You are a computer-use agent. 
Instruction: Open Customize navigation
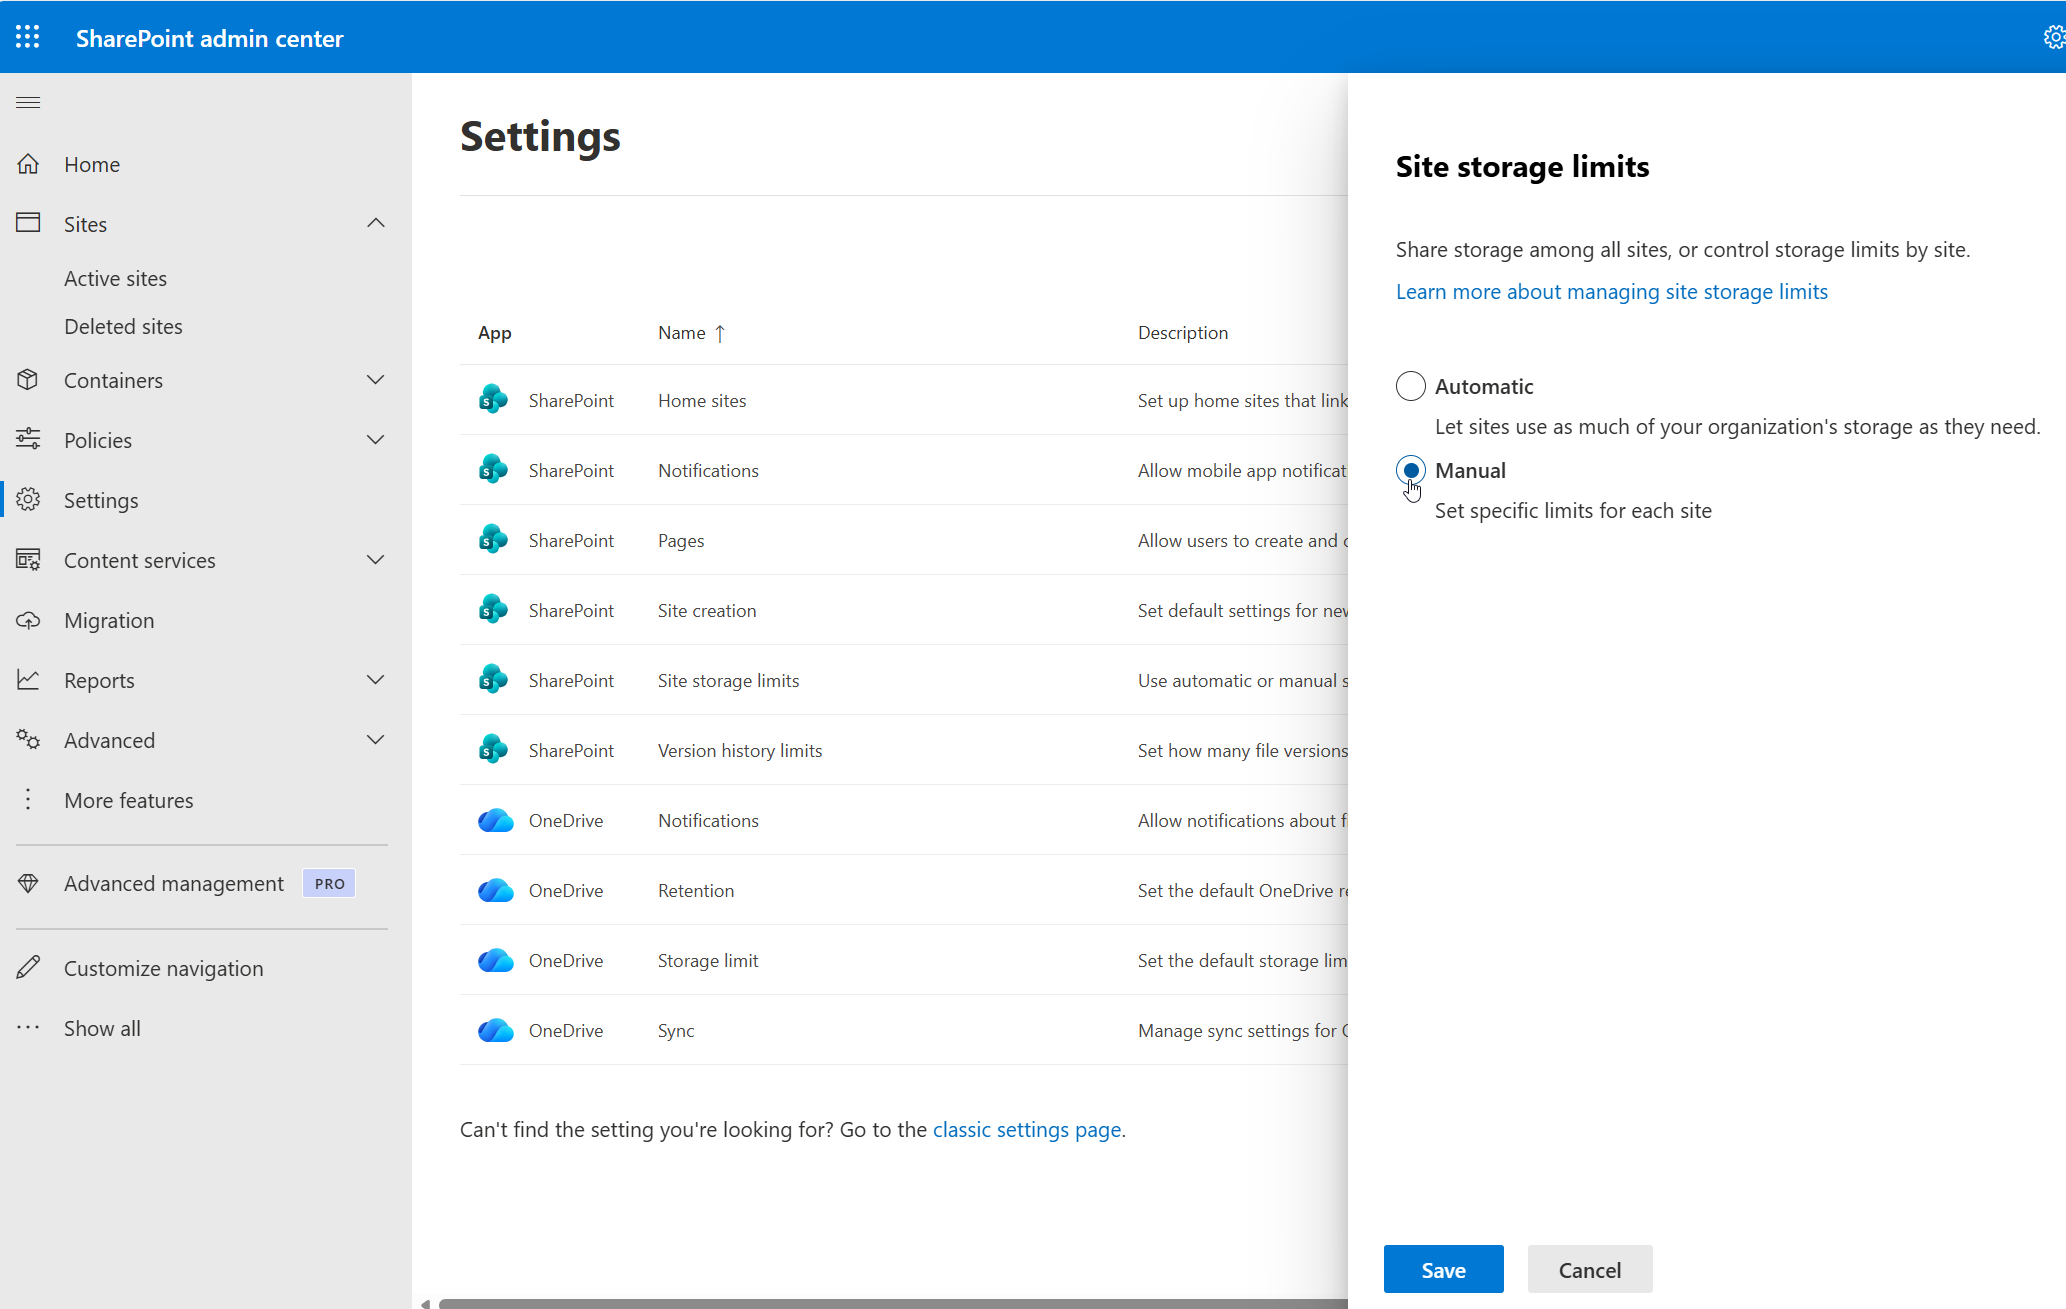[x=164, y=968]
